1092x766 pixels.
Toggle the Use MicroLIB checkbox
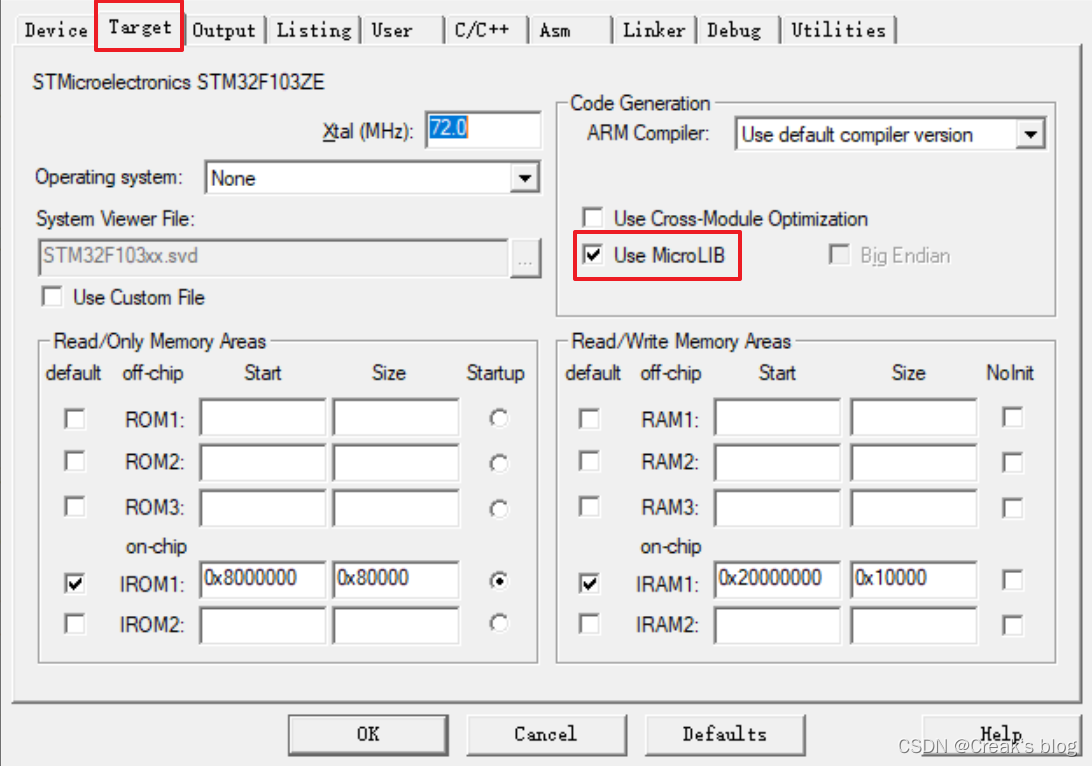pyautogui.click(x=593, y=254)
